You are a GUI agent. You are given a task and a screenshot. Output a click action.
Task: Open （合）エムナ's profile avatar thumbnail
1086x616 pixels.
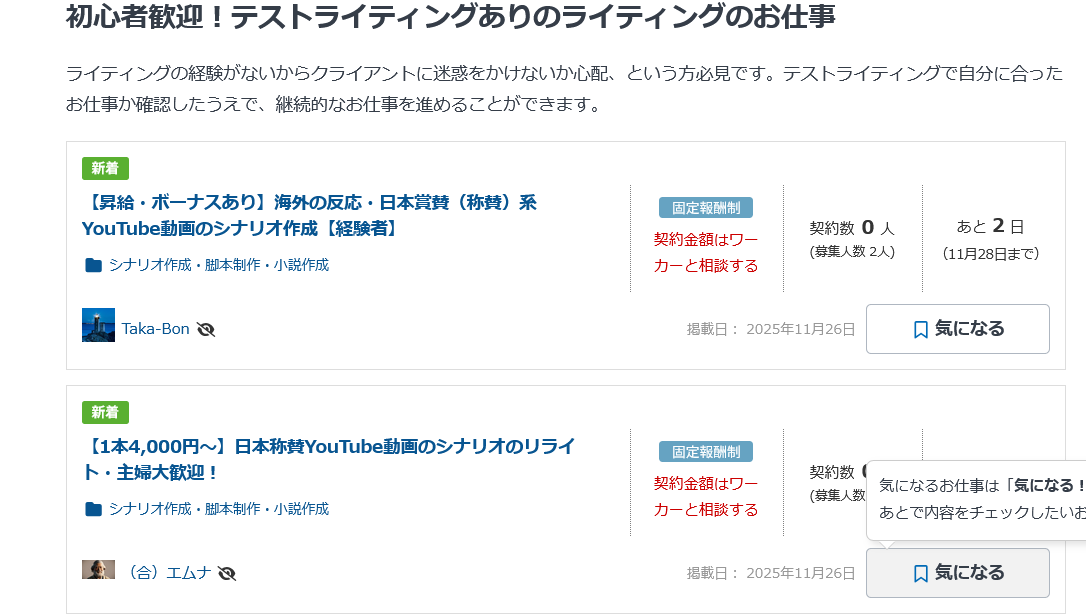(98, 569)
